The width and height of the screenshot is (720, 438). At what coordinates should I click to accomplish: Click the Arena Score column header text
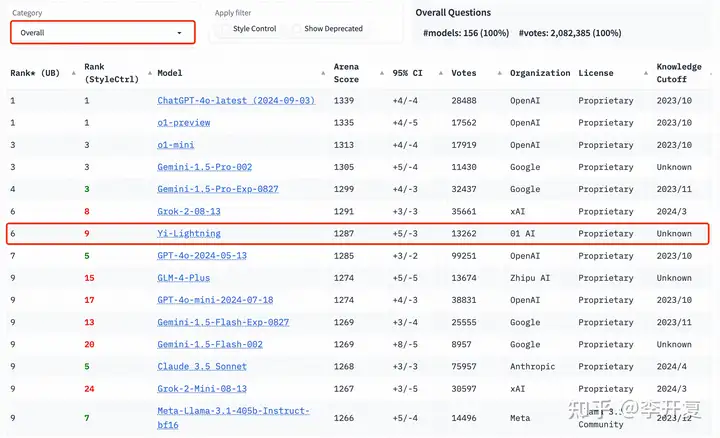(346, 73)
